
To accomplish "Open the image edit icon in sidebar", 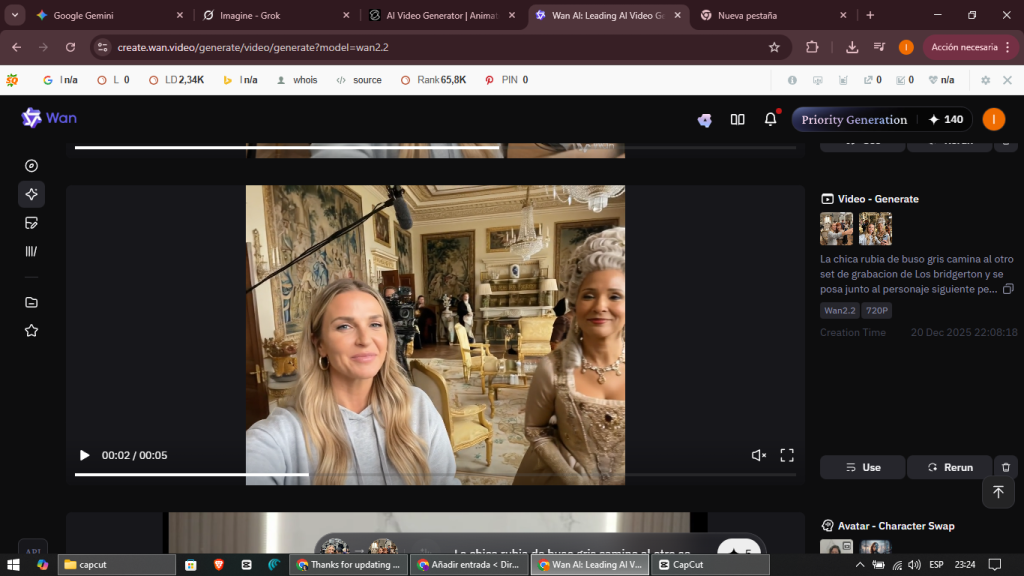I will (31, 223).
